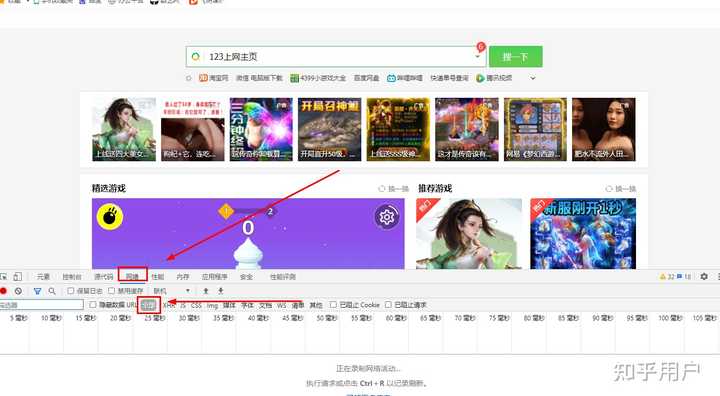The image size is (720, 396).
Task: Open DevTools settings gear icon
Action: [704, 277]
